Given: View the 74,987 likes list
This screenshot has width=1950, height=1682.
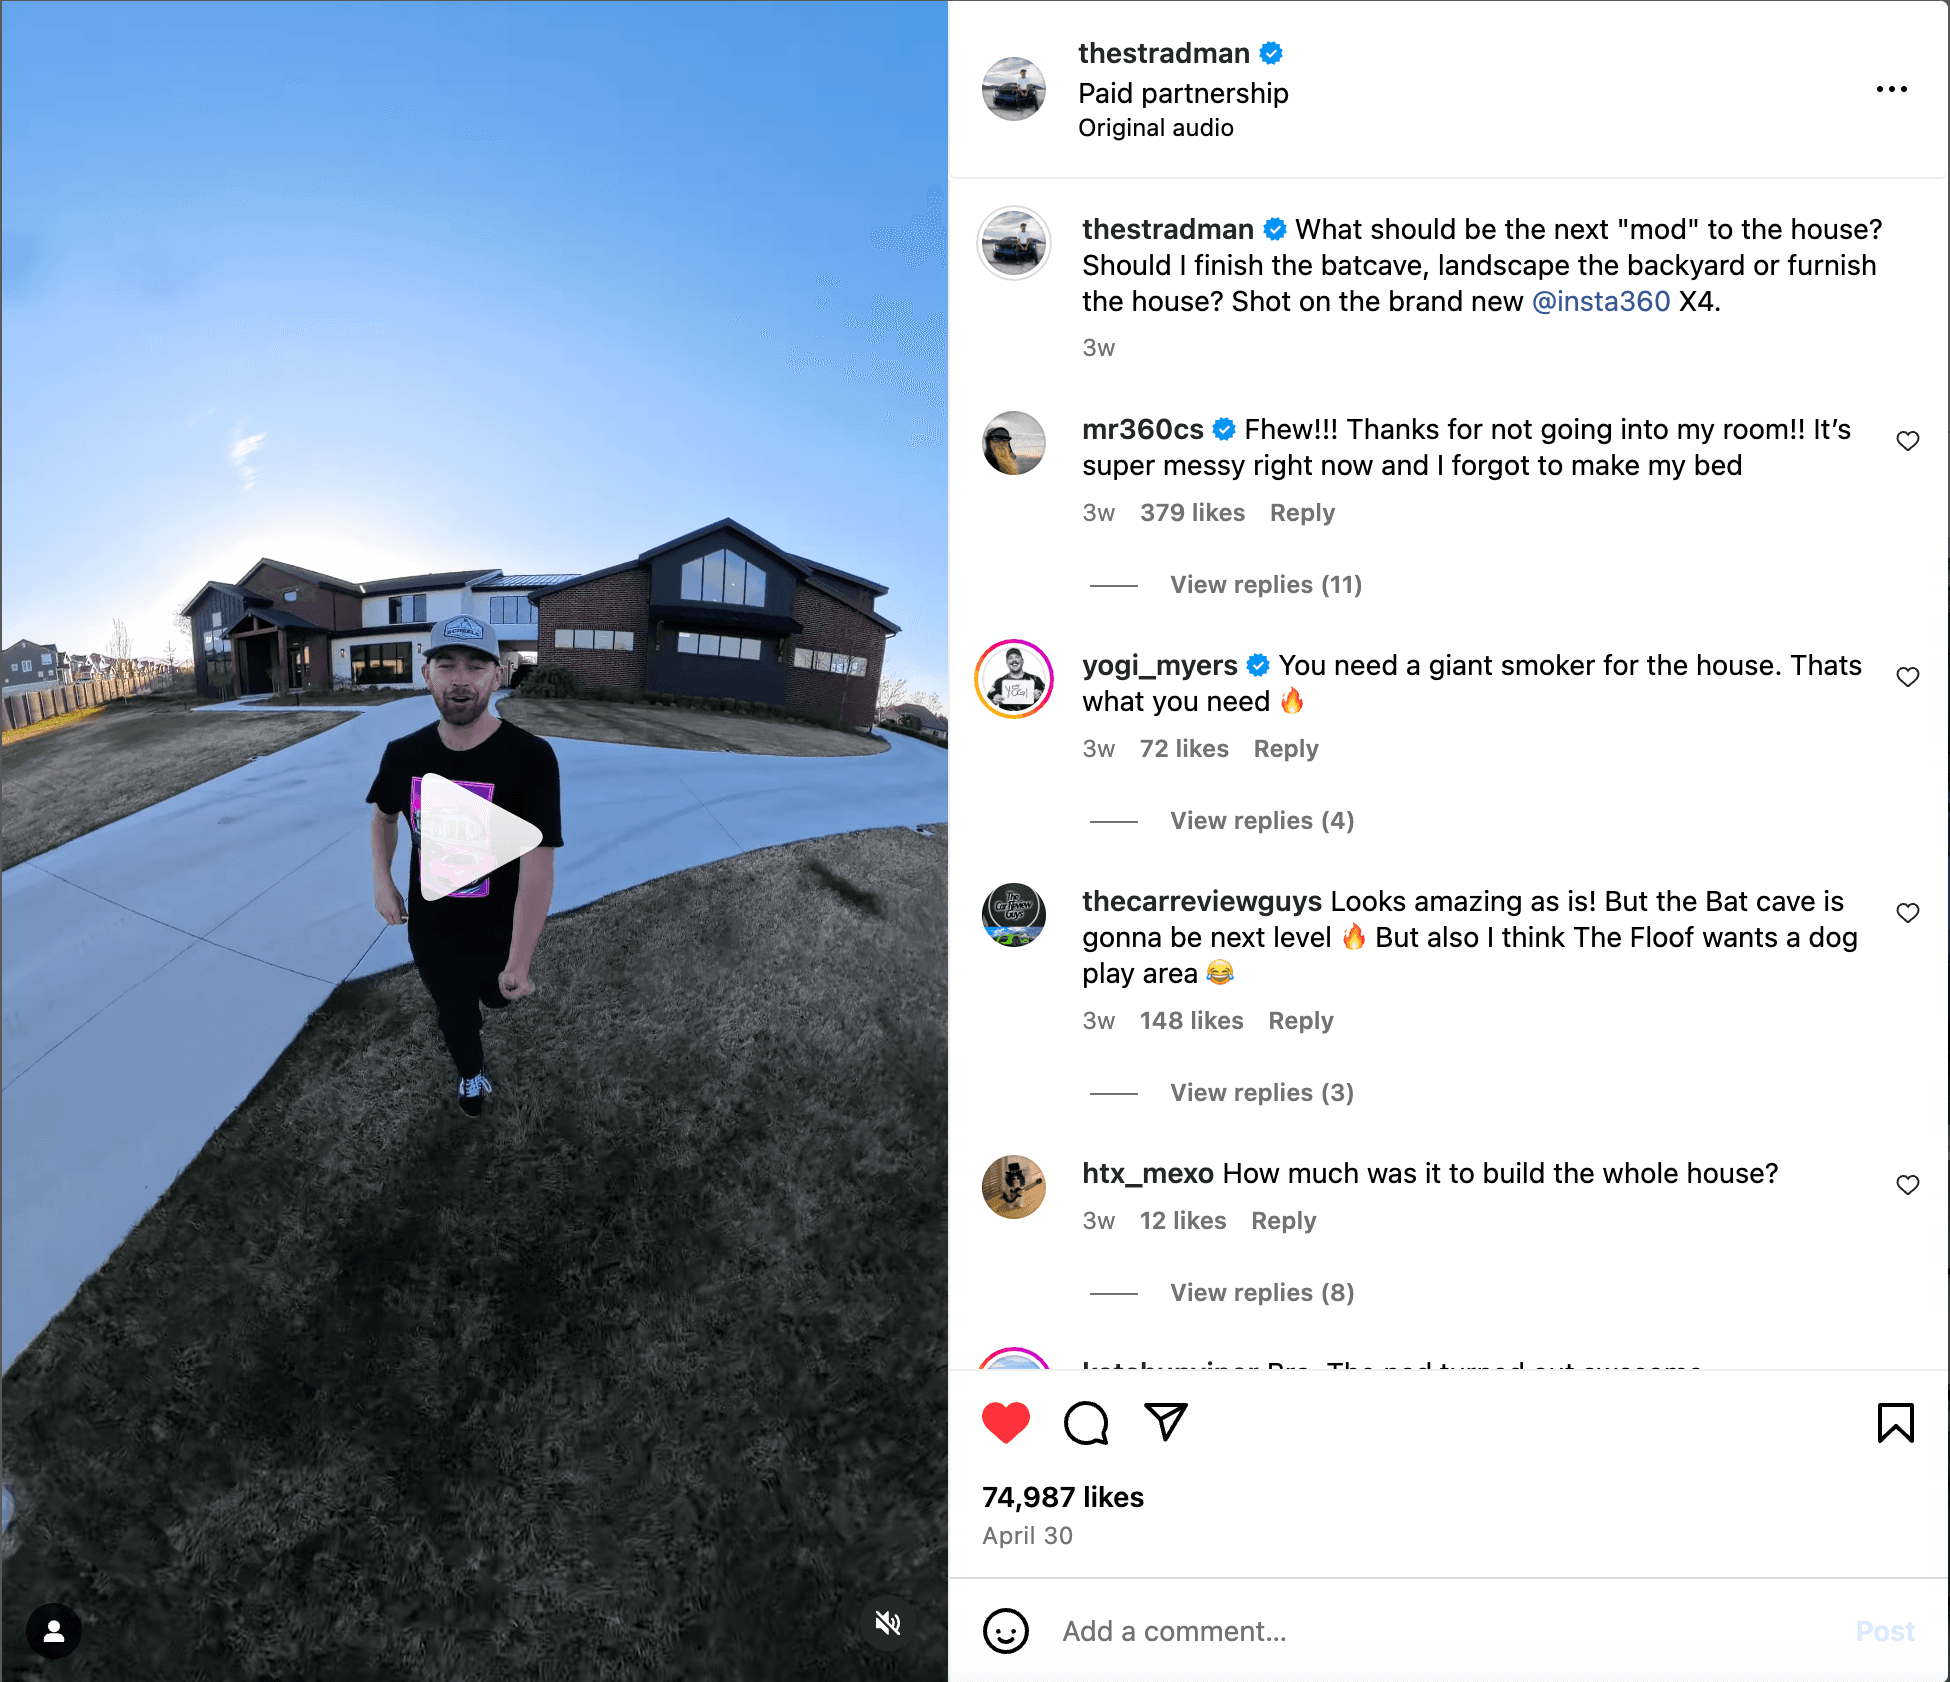Looking at the screenshot, I should 1062,1497.
